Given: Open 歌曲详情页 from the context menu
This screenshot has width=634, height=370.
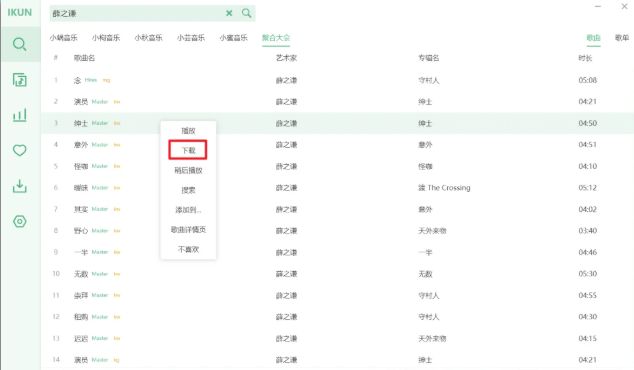Looking at the screenshot, I should [x=188, y=229].
